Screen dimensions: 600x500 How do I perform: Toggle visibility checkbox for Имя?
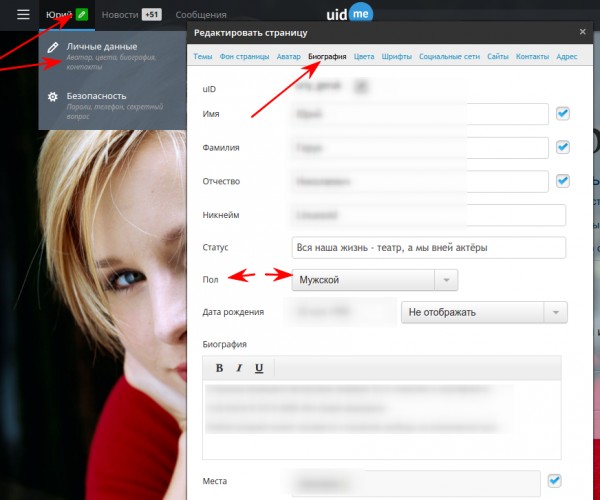click(562, 114)
